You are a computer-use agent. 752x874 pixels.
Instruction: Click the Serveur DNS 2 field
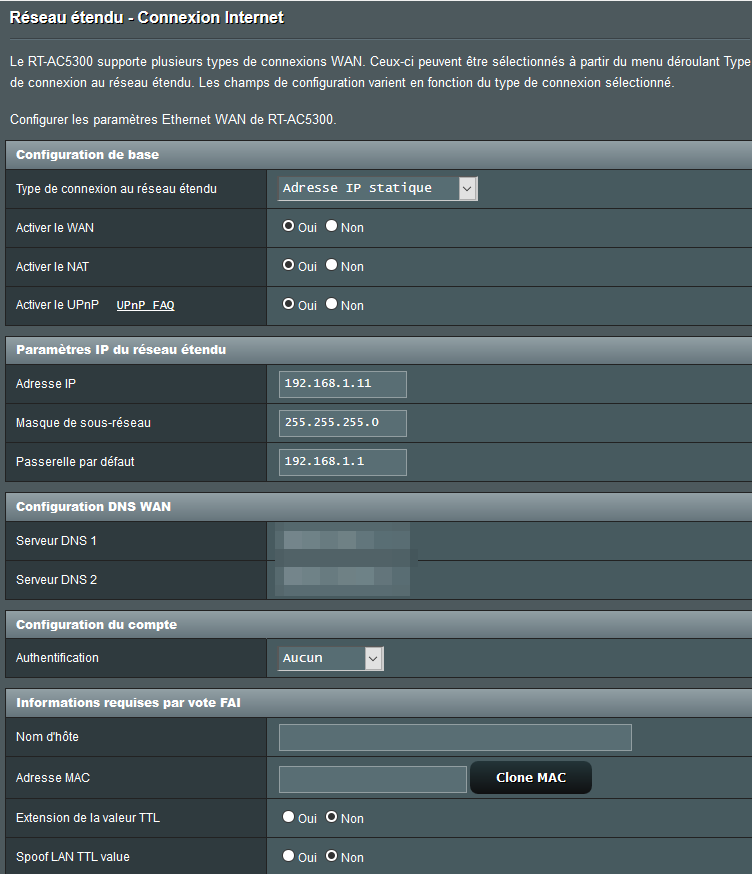pyautogui.click(x=343, y=579)
